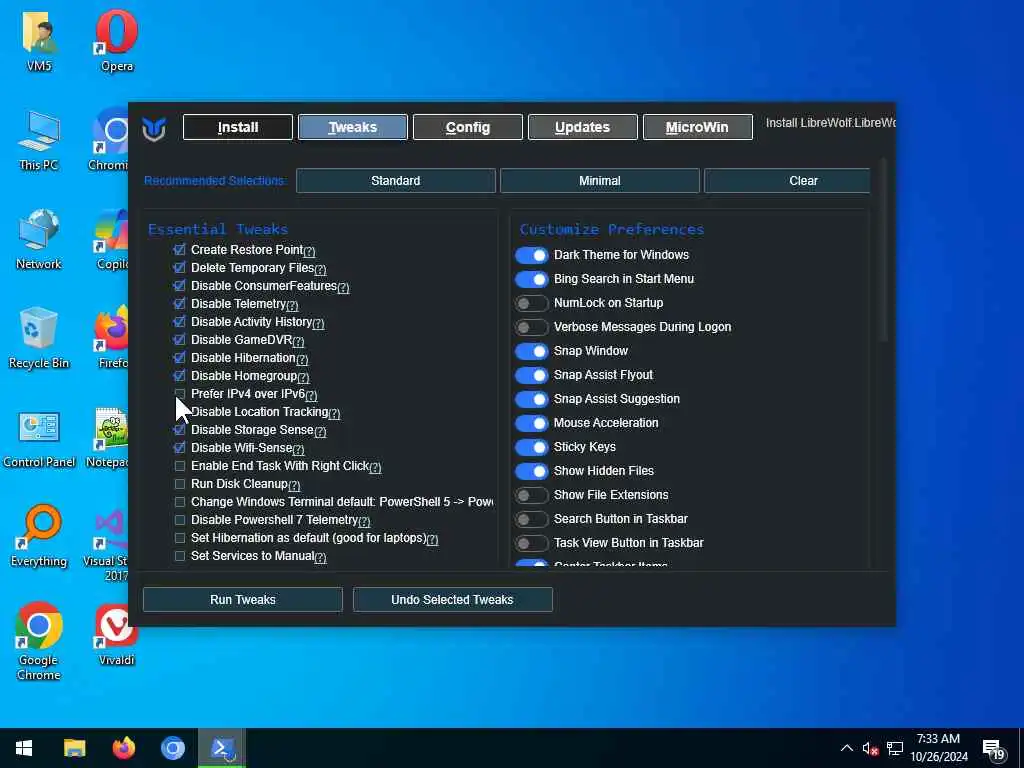This screenshot has width=1024, height=768.
Task: Click the Run Tweaks button
Action: pos(243,600)
